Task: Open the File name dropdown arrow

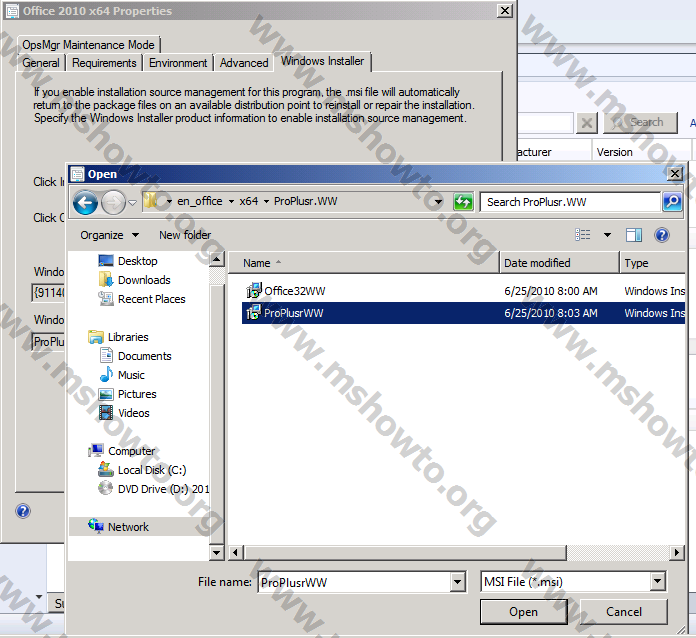Action: click(458, 582)
